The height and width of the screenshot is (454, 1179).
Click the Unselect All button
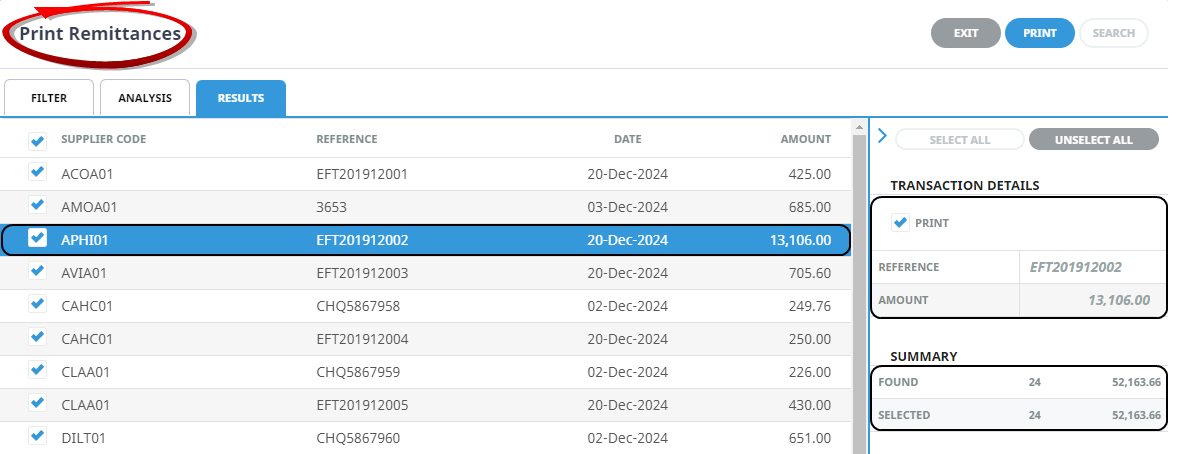[x=1093, y=140]
